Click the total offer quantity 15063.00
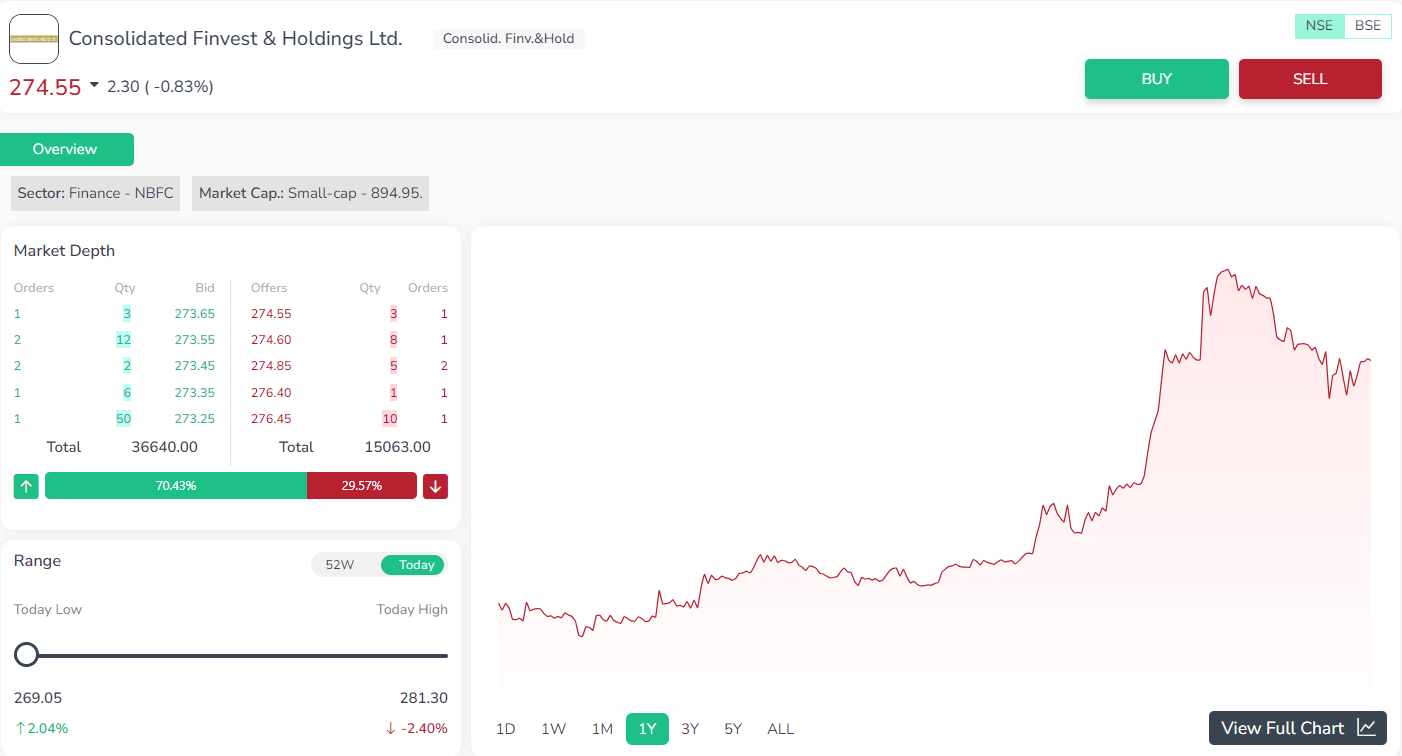This screenshot has width=1402, height=756. [398, 447]
